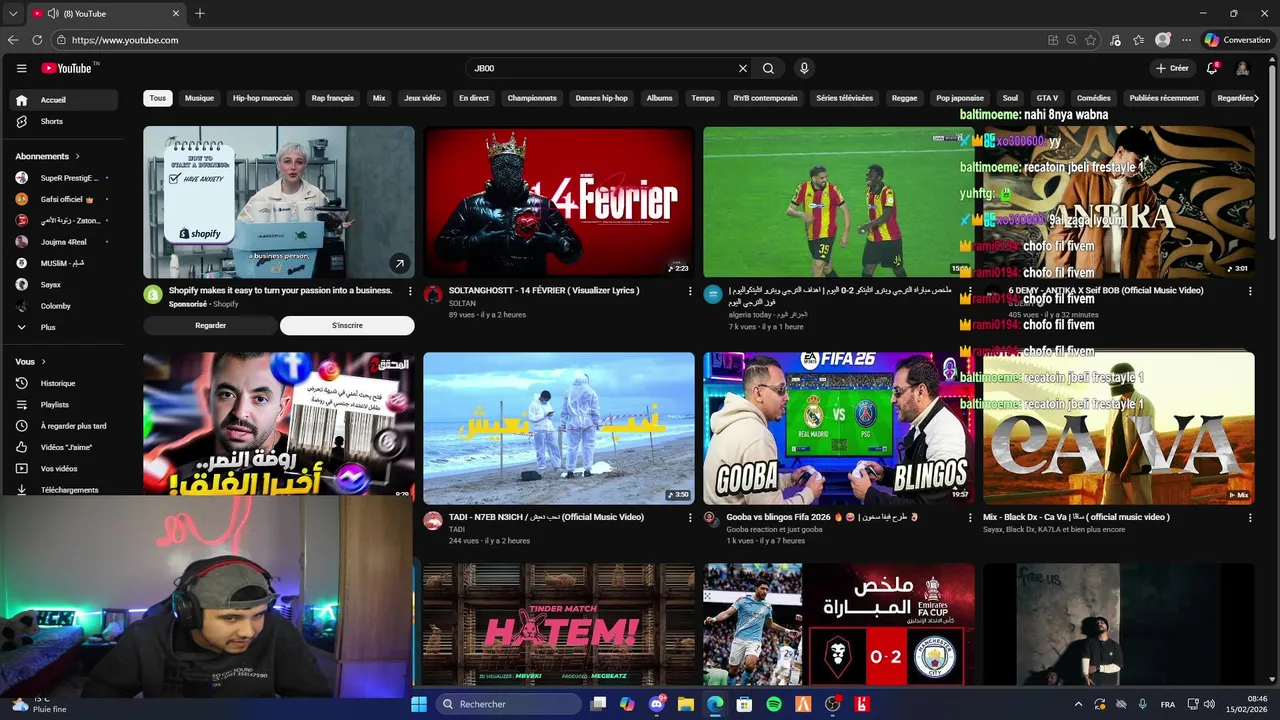Open the account avatar menu
This screenshot has width=1280, height=720.
point(1242,68)
